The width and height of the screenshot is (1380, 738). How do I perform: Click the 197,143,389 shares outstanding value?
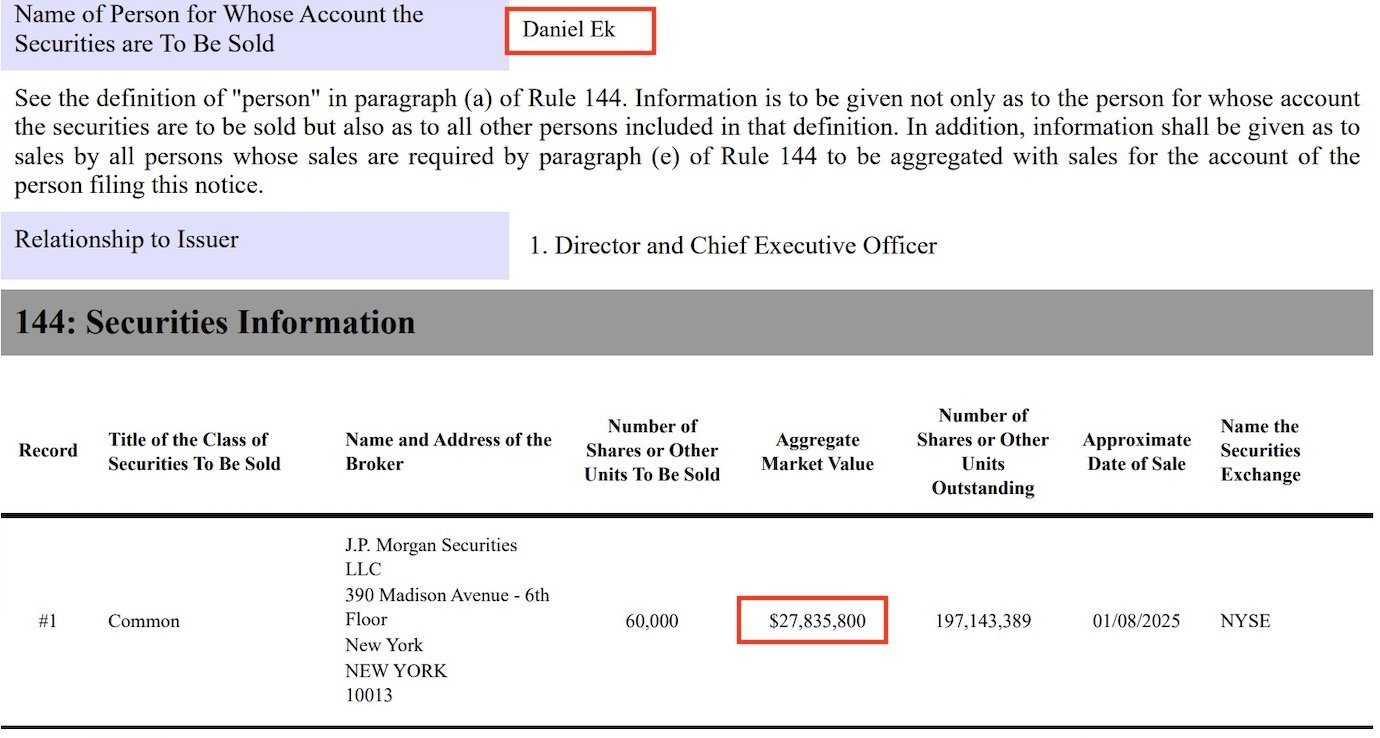(x=983, y=621)
